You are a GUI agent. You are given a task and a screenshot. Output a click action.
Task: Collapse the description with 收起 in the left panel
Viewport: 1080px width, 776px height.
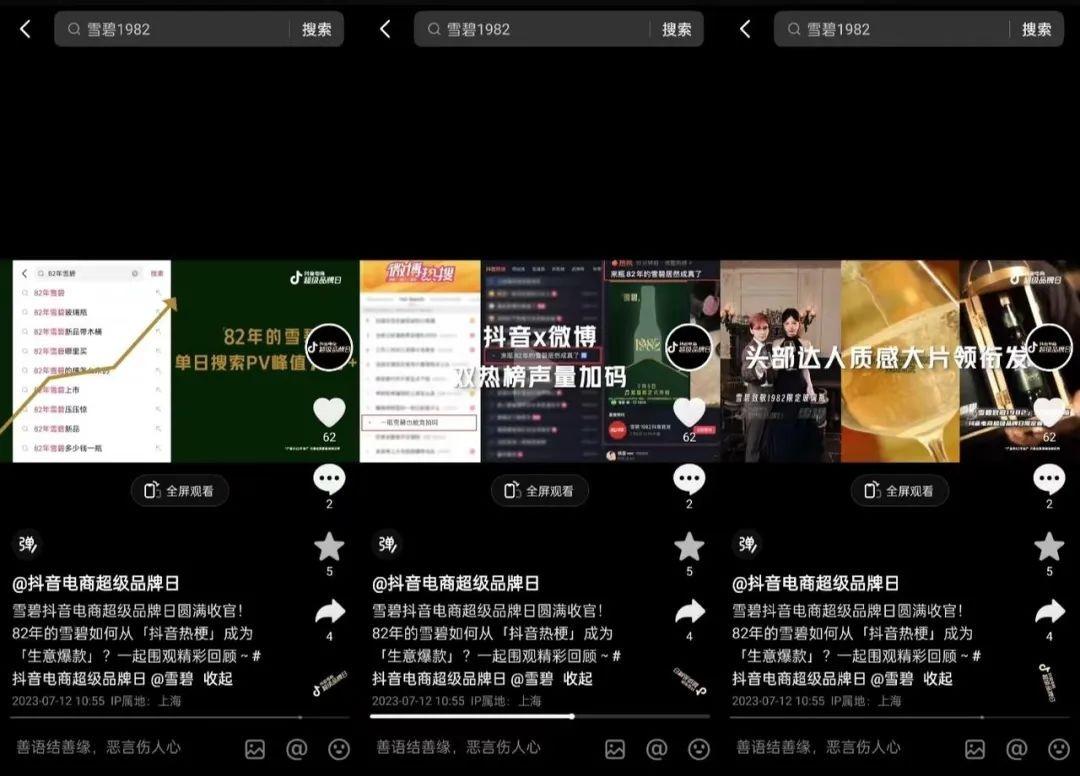coord(217,678)
